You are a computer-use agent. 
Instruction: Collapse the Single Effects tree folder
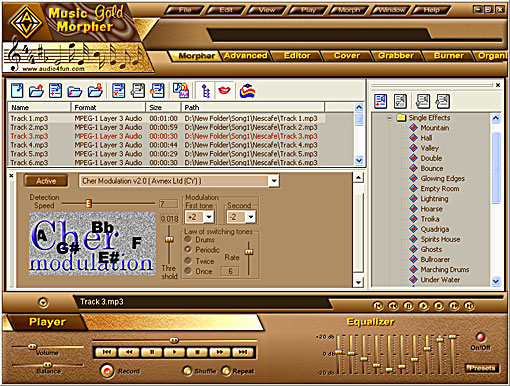click(389, 118)
